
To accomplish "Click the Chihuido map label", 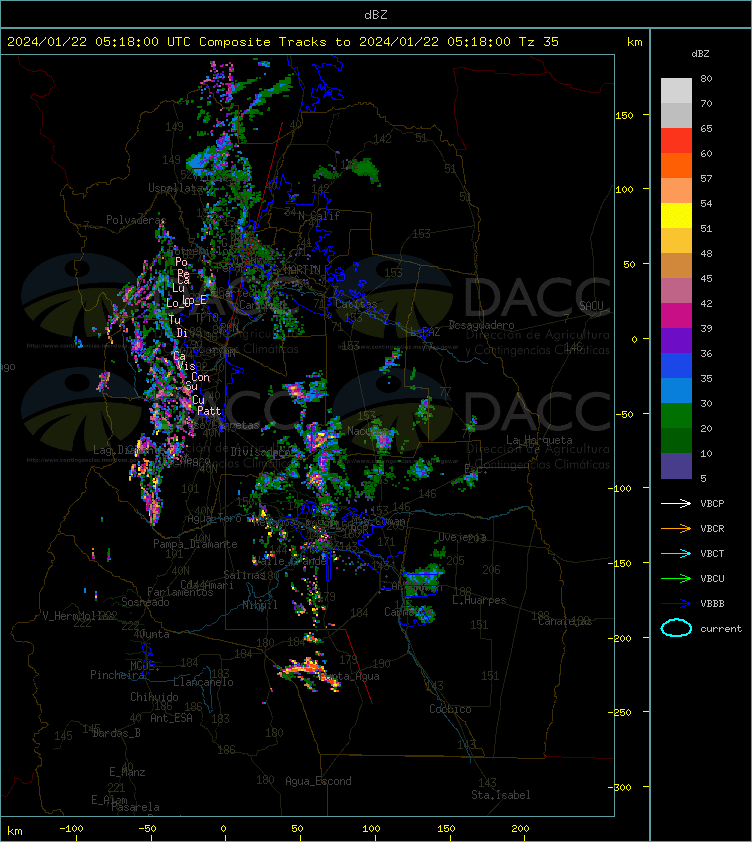I will point(154,697).
